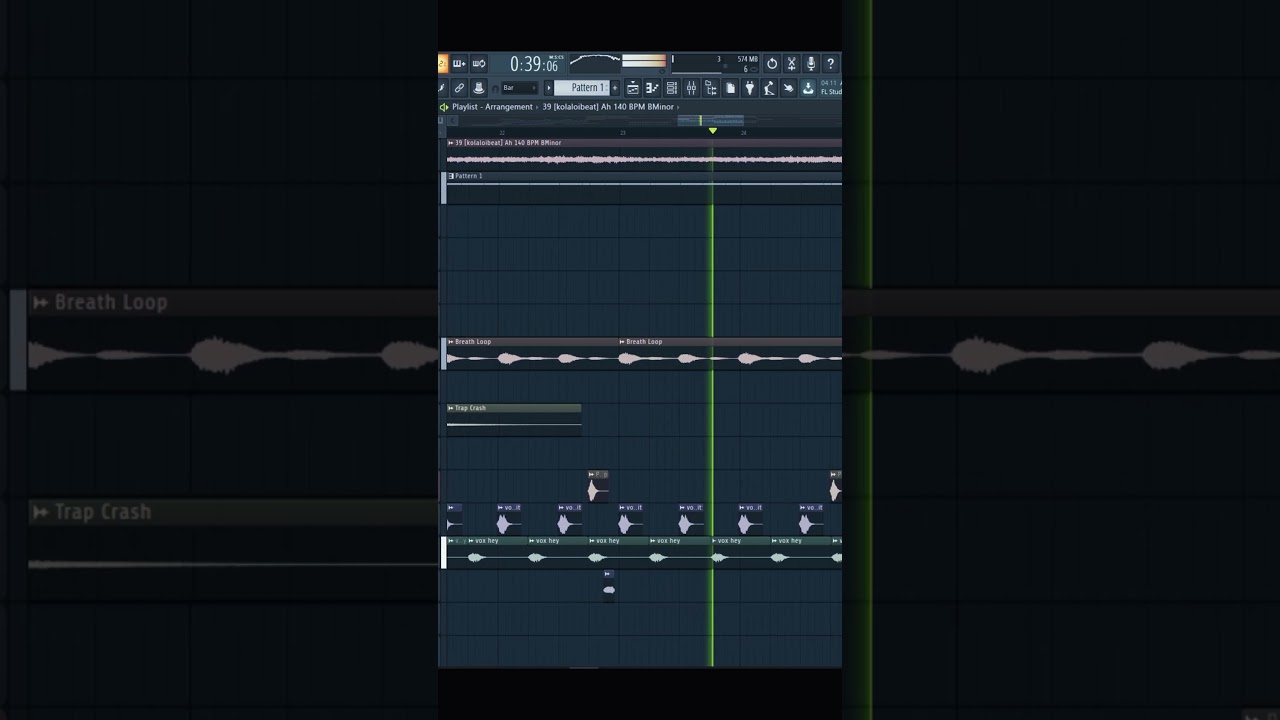Click the circular arrow undo-history icon
The width and height of the screenshot is (1280, 720).
pyautogui.click(x=772, y=64)
